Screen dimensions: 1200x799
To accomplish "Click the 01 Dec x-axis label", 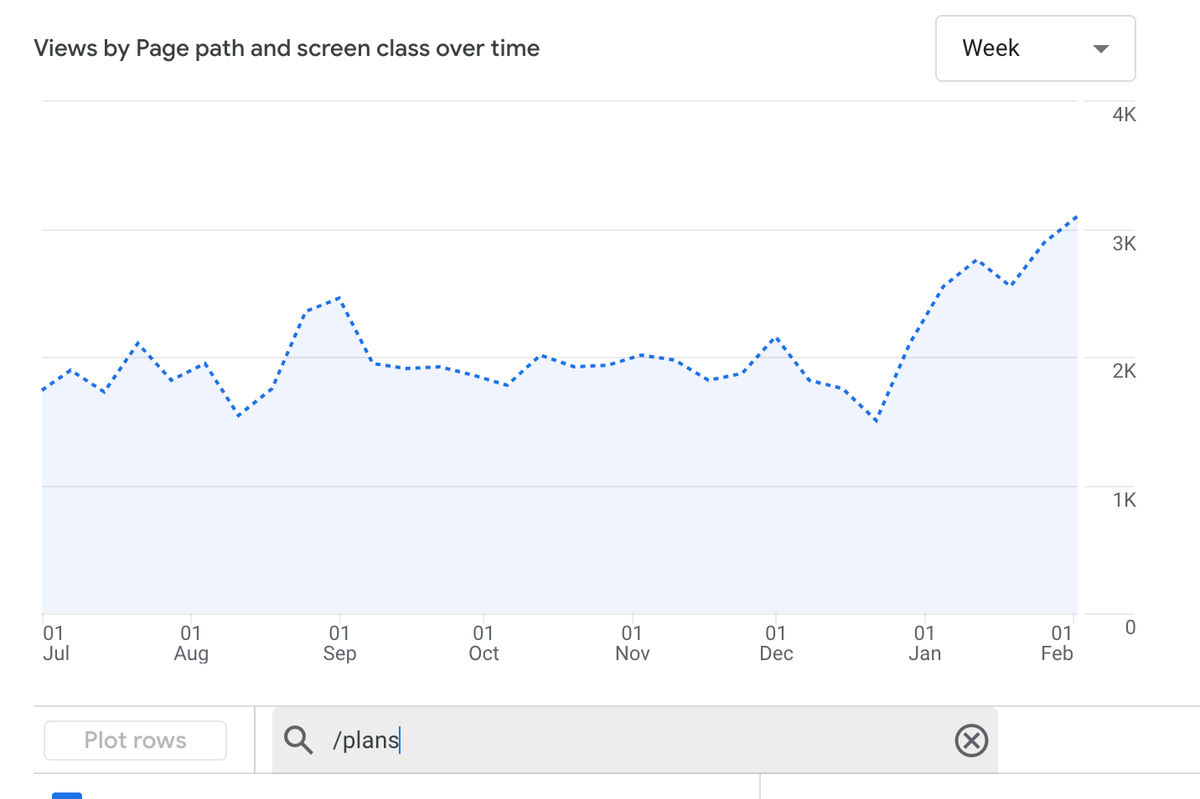I will point(776,643).
